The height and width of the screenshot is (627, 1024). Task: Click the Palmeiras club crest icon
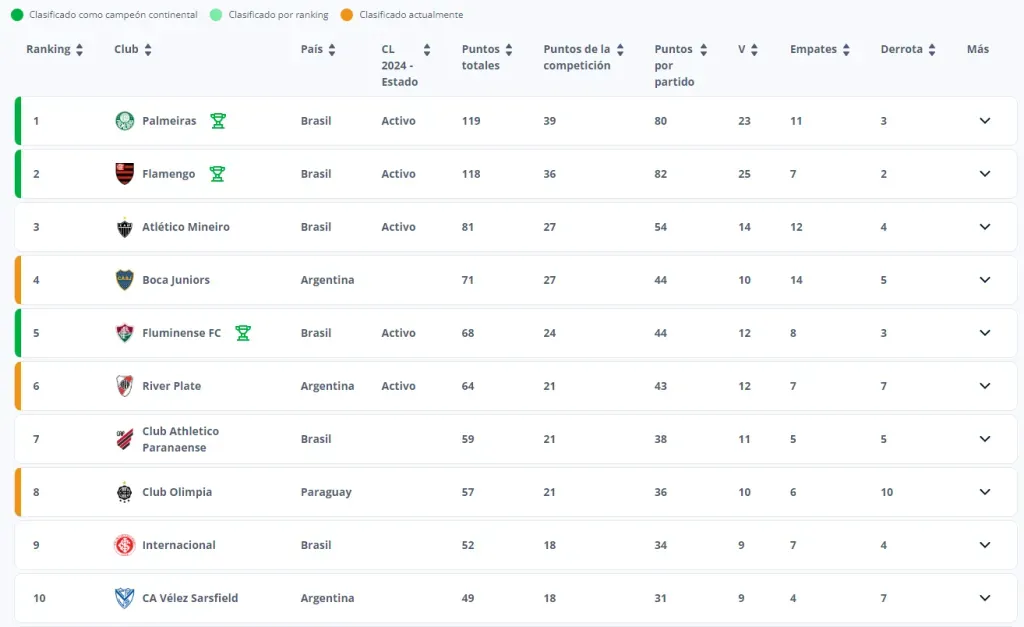point(124,121)
